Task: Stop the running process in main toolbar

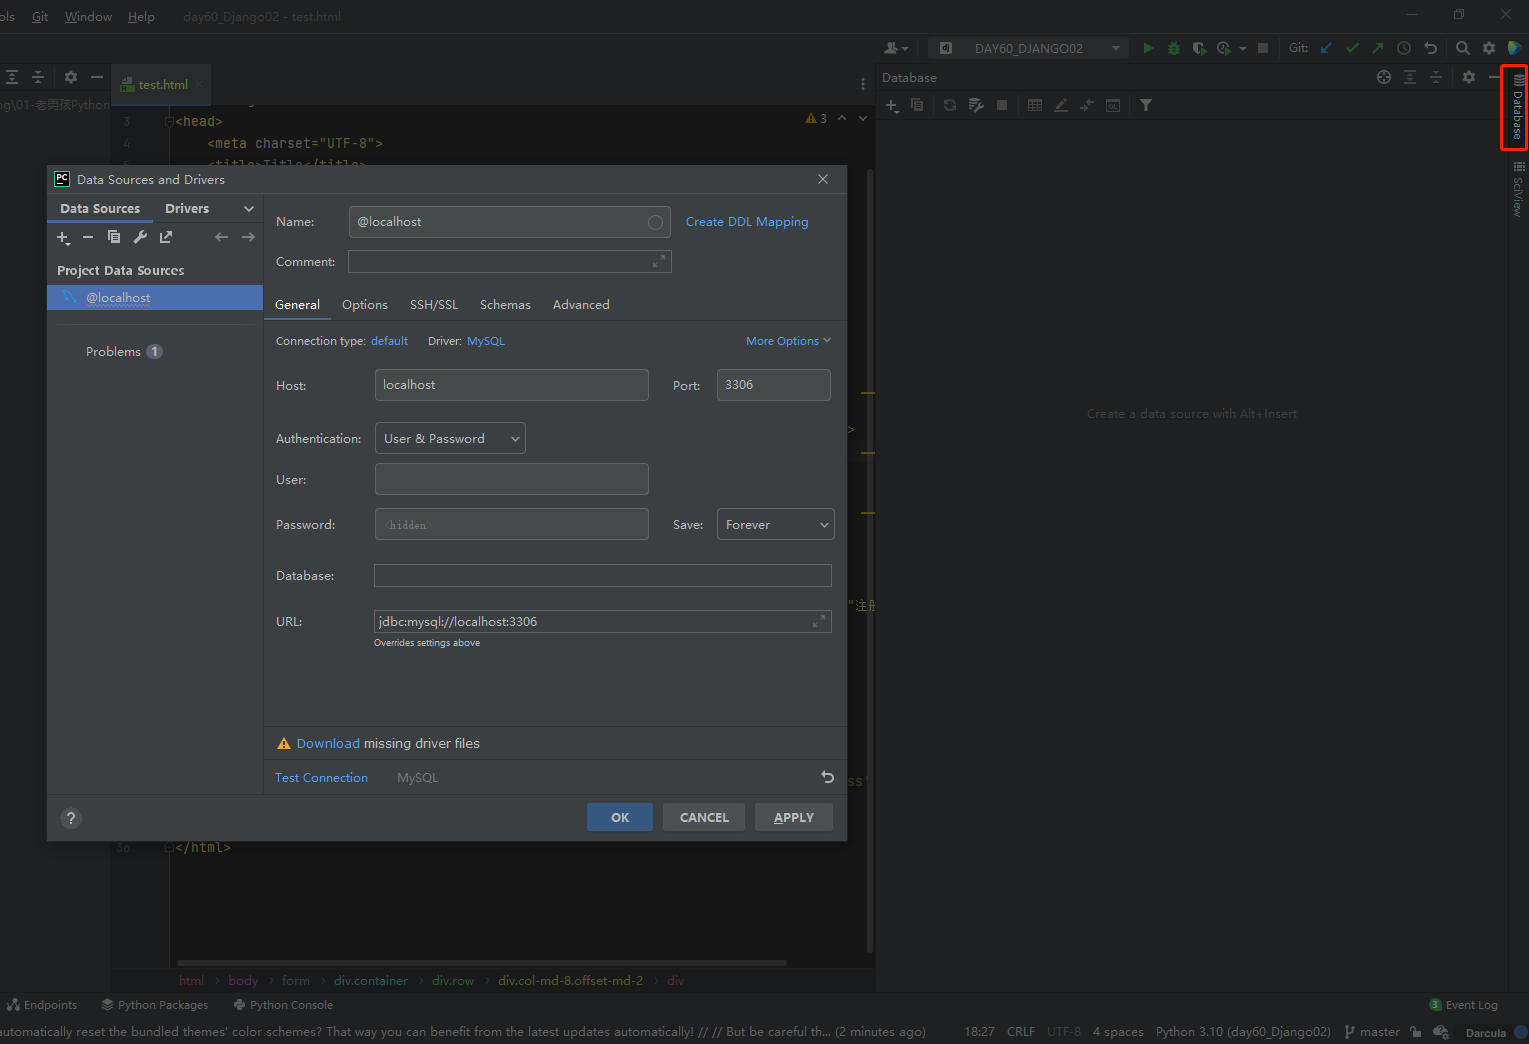Action: 1263,48
